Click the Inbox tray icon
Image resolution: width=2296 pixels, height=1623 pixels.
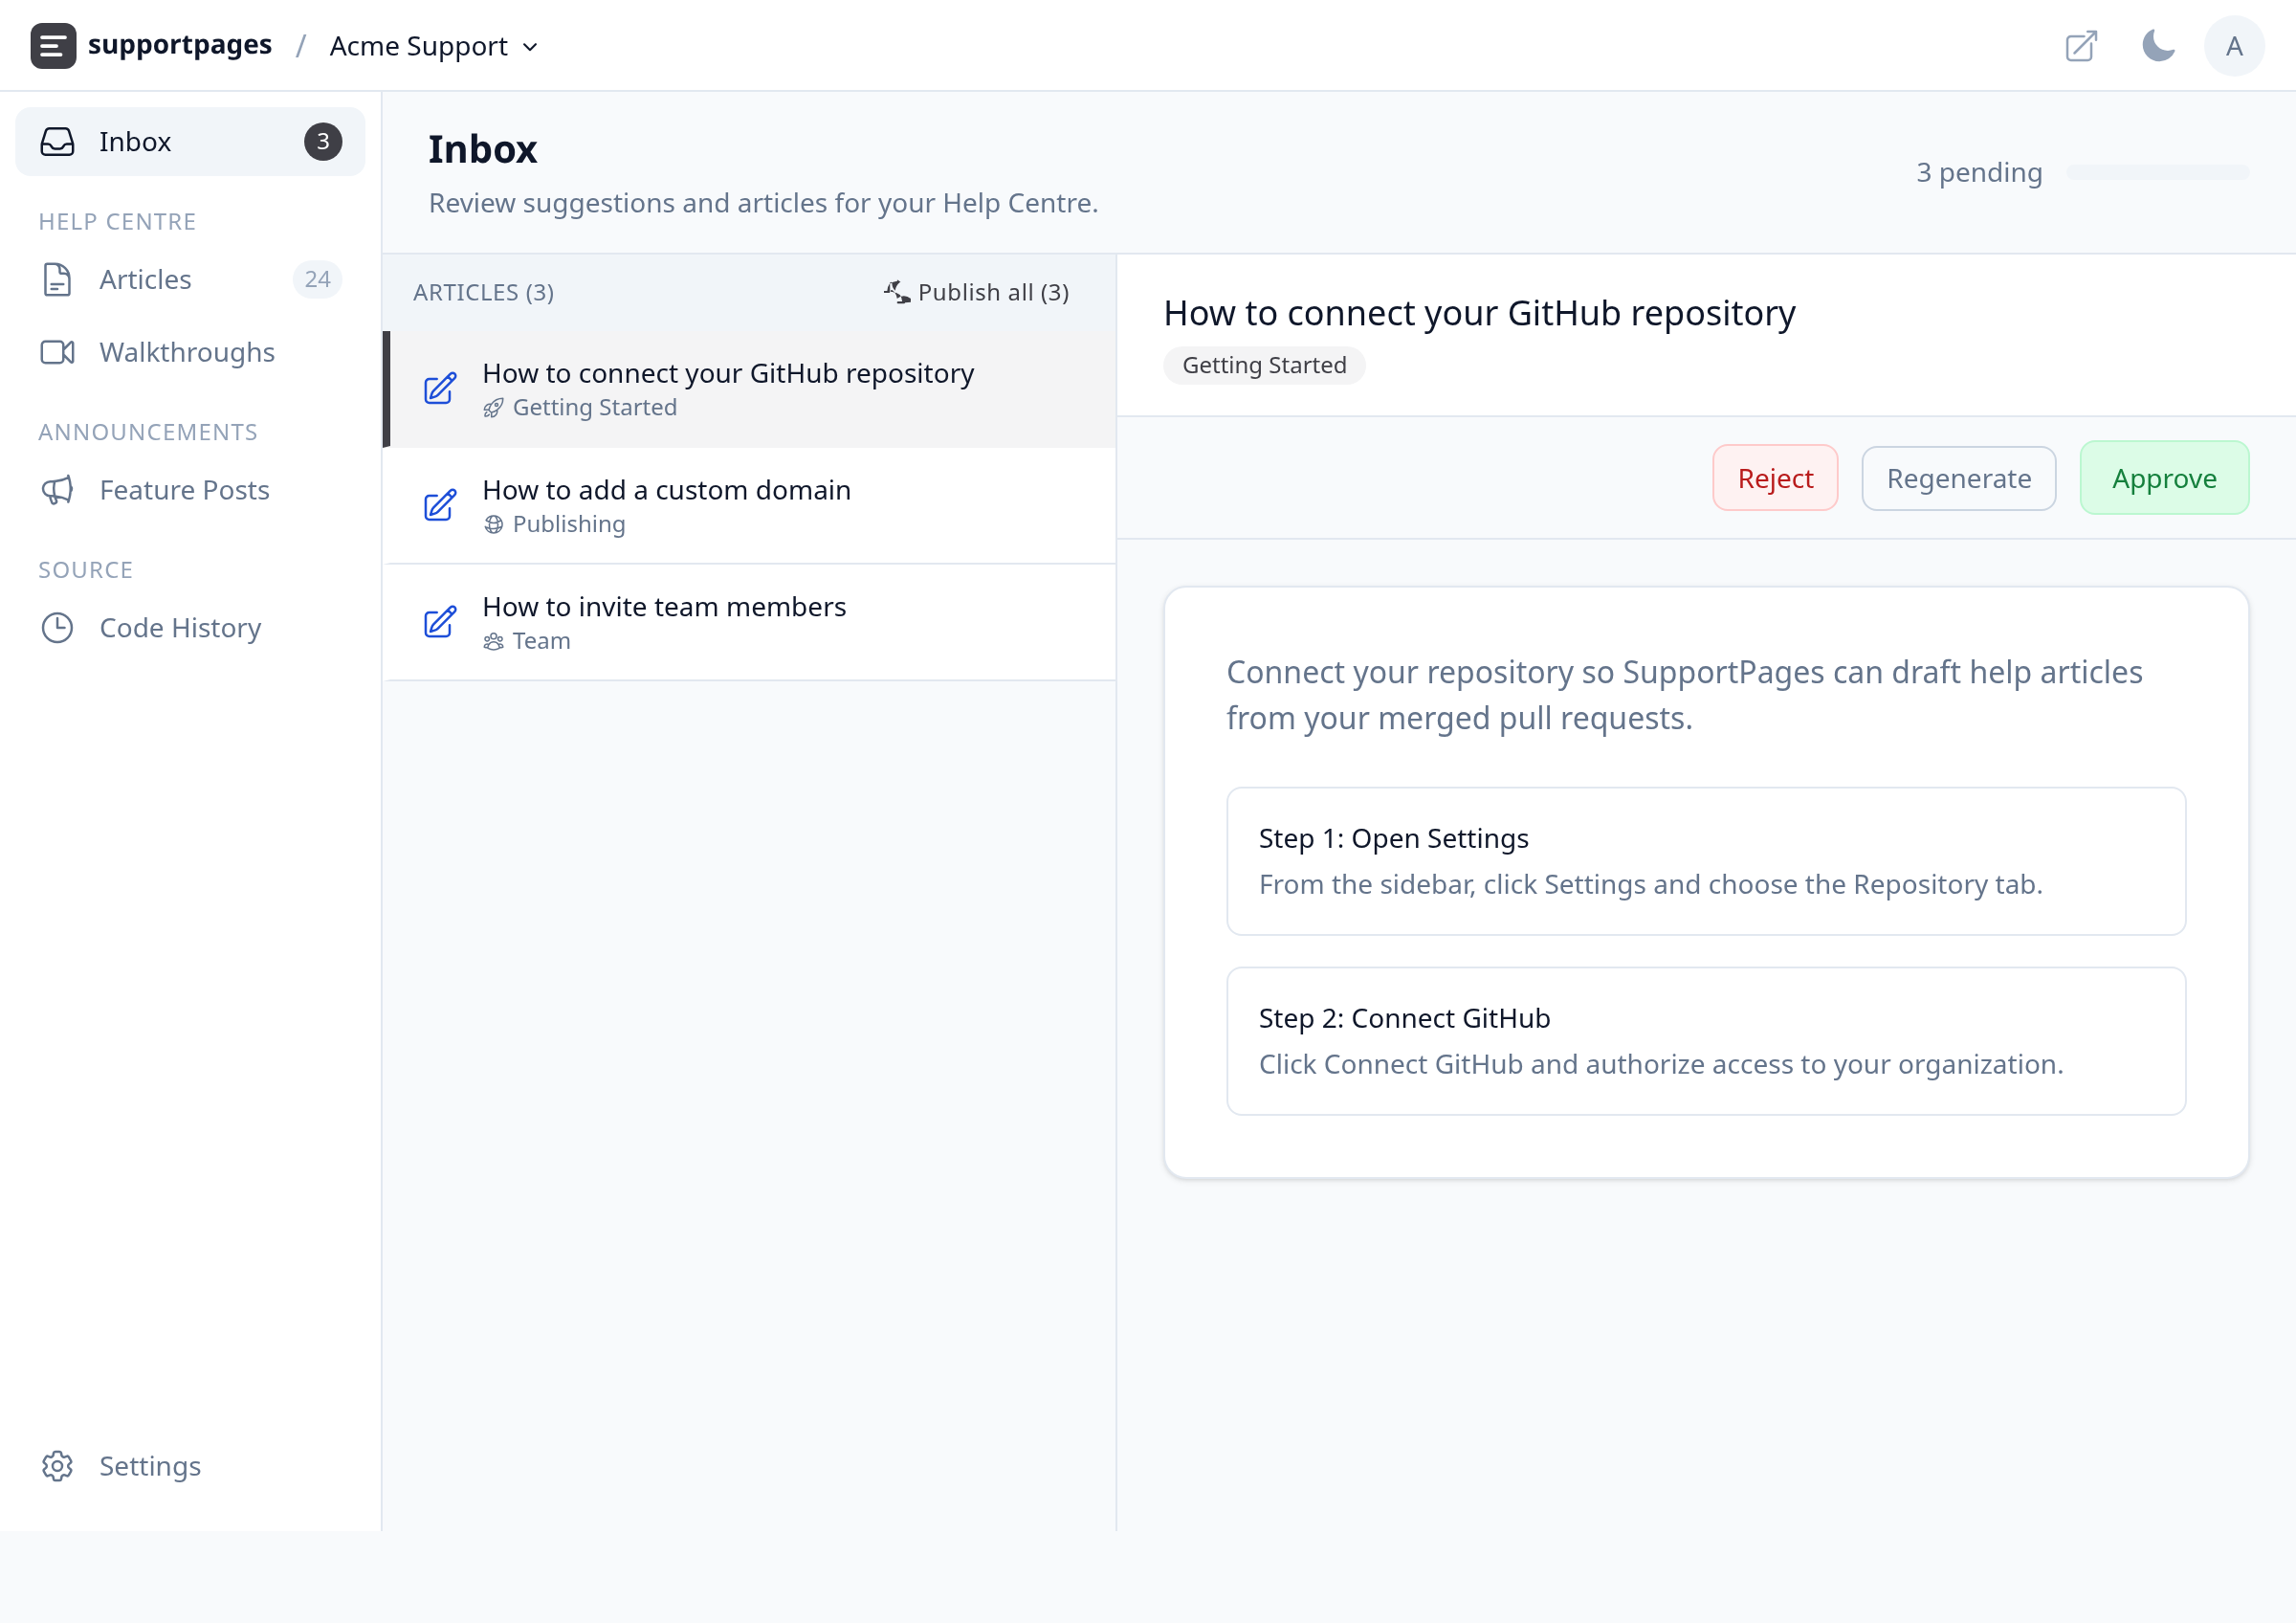57,141
